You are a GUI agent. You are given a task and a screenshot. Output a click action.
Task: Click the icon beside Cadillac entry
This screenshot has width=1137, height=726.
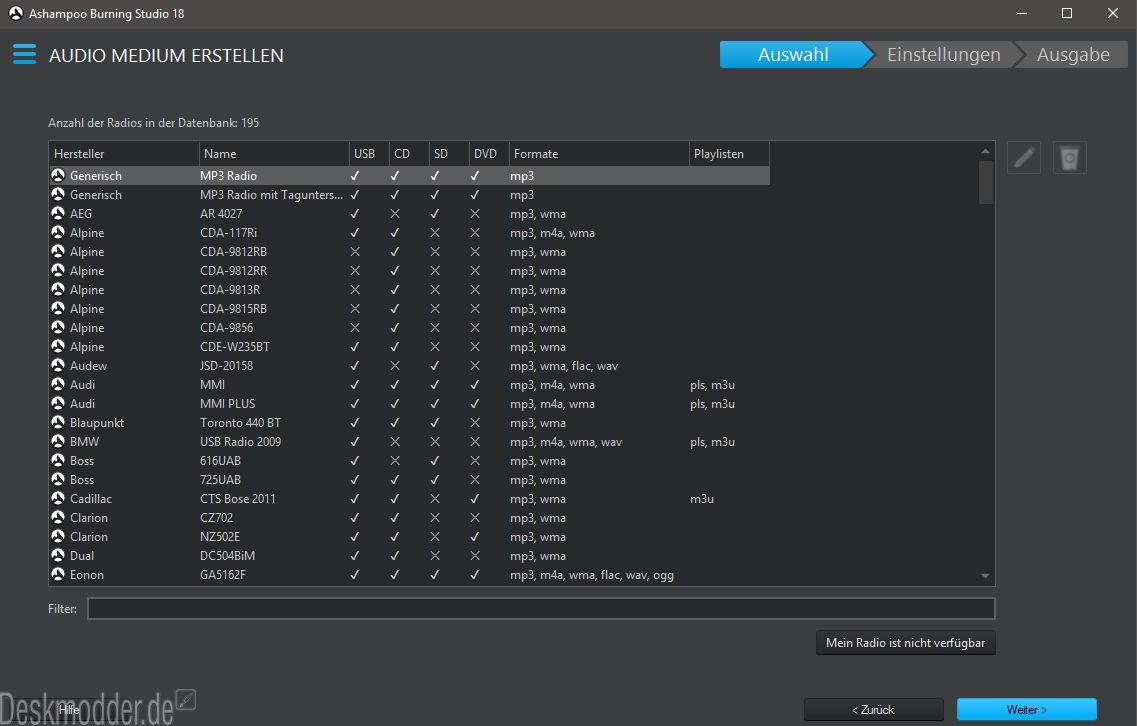tap(58, 499)
